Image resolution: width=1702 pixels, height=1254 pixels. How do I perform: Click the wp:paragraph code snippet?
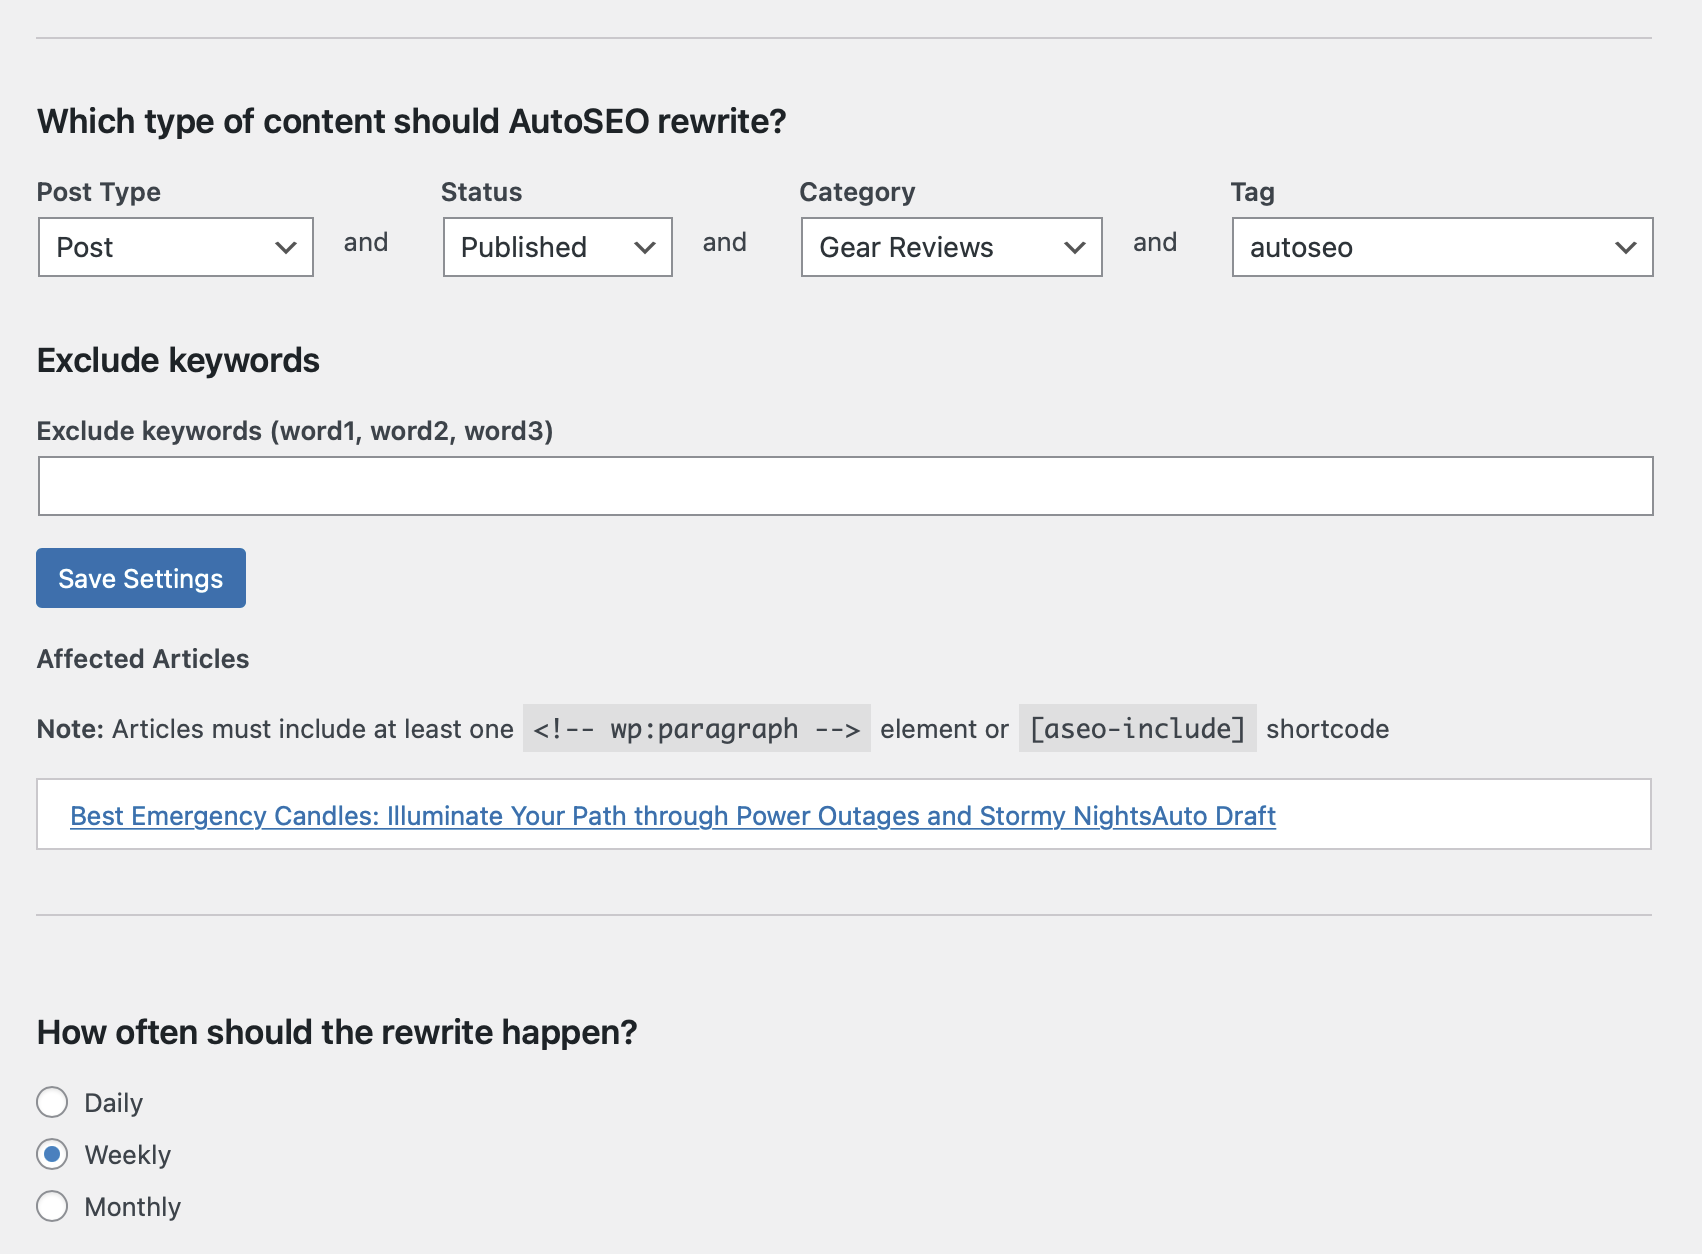coord(697,729)
